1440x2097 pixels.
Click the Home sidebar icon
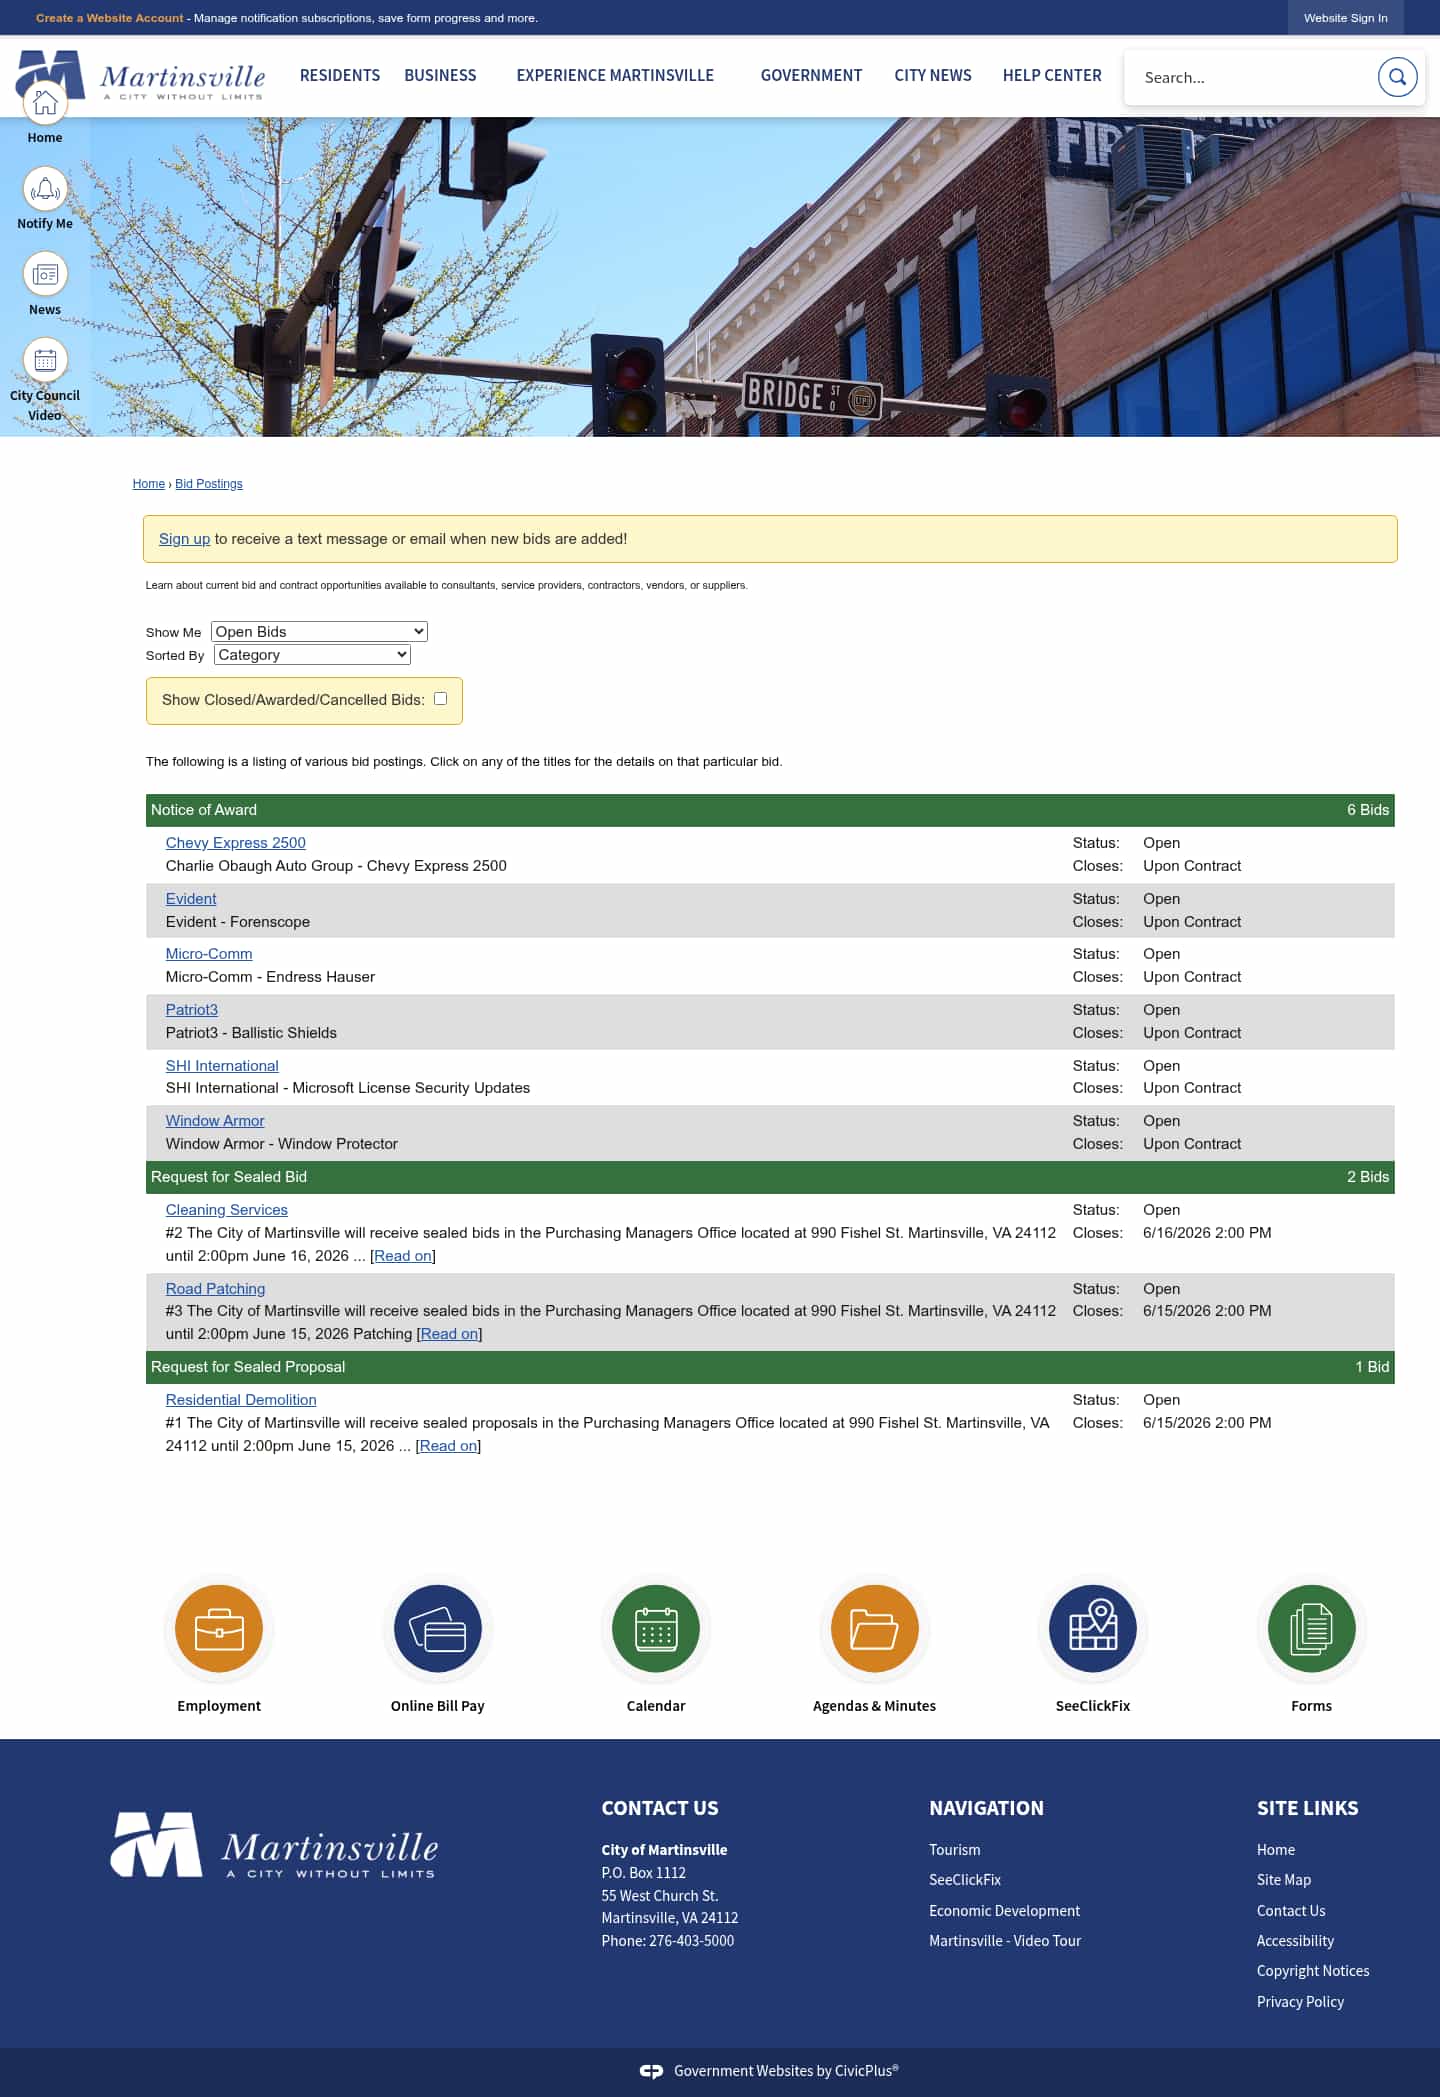[x=45, y=103]
